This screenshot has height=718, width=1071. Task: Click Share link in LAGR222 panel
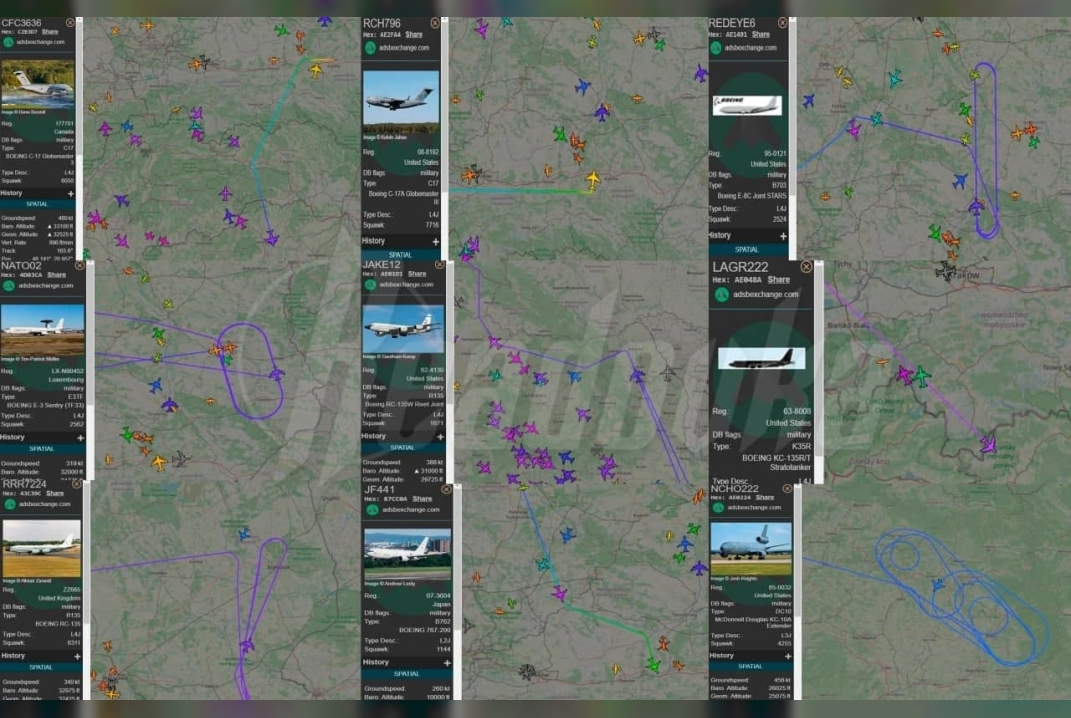point(779,279)
